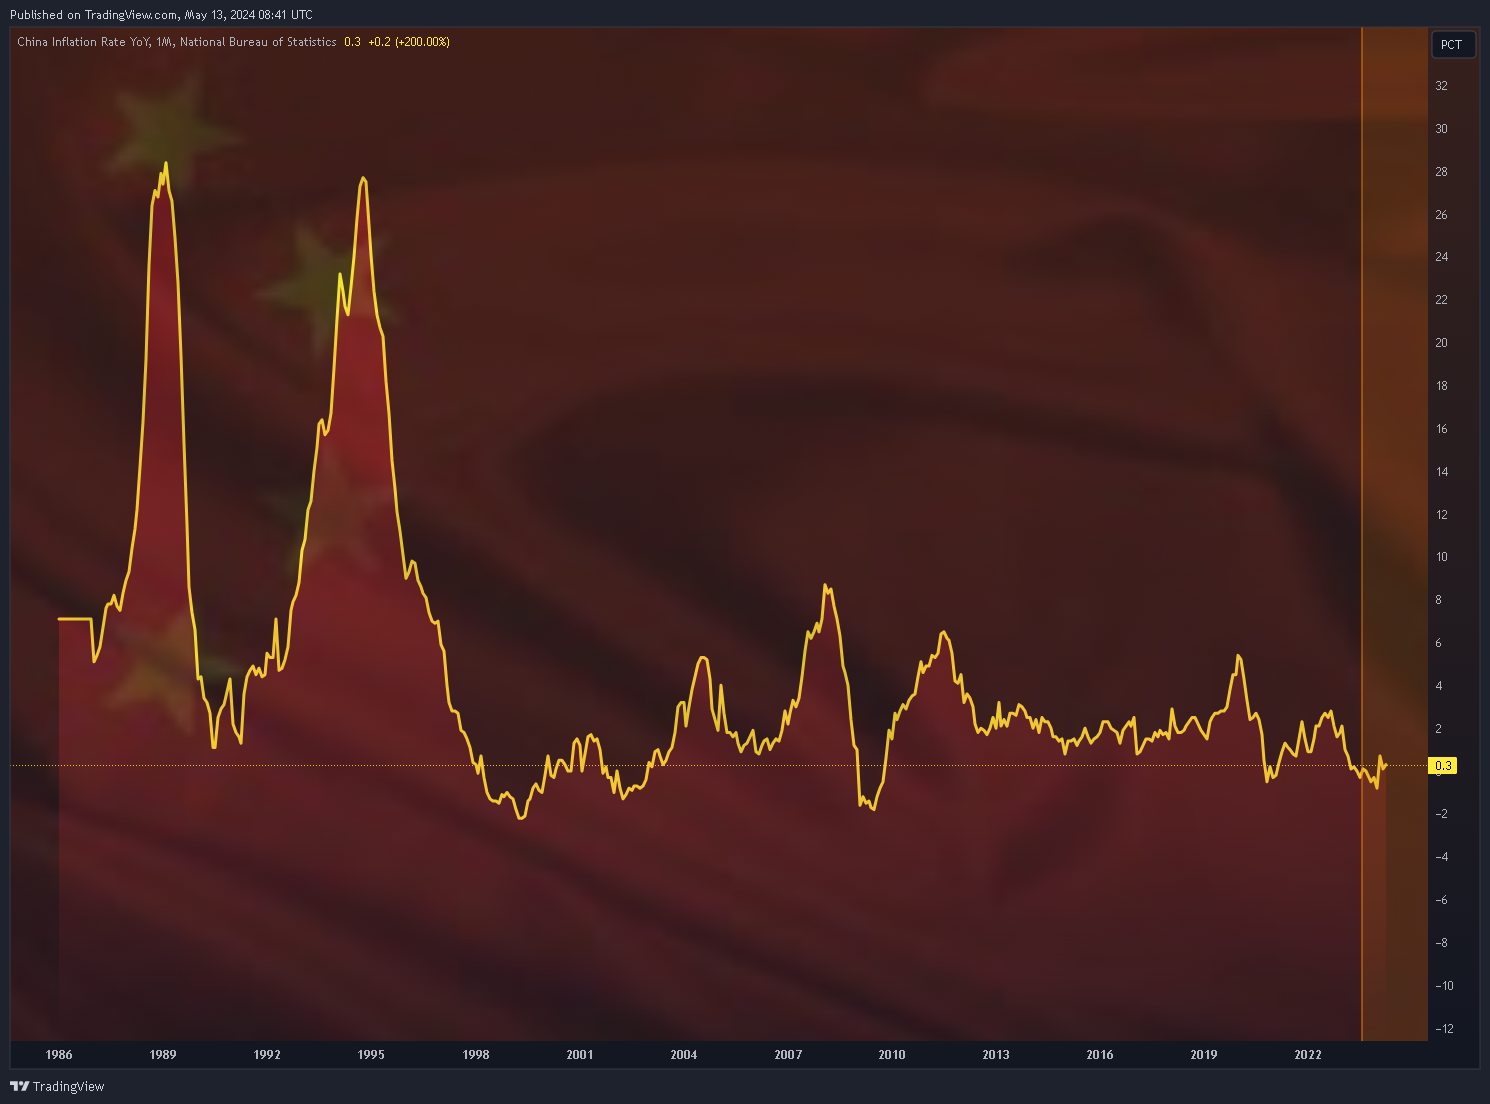Click the yellow 0.3 current value label on the price axis
The width and height of the screenshot is (1490, 1104).
[1443, 766]
